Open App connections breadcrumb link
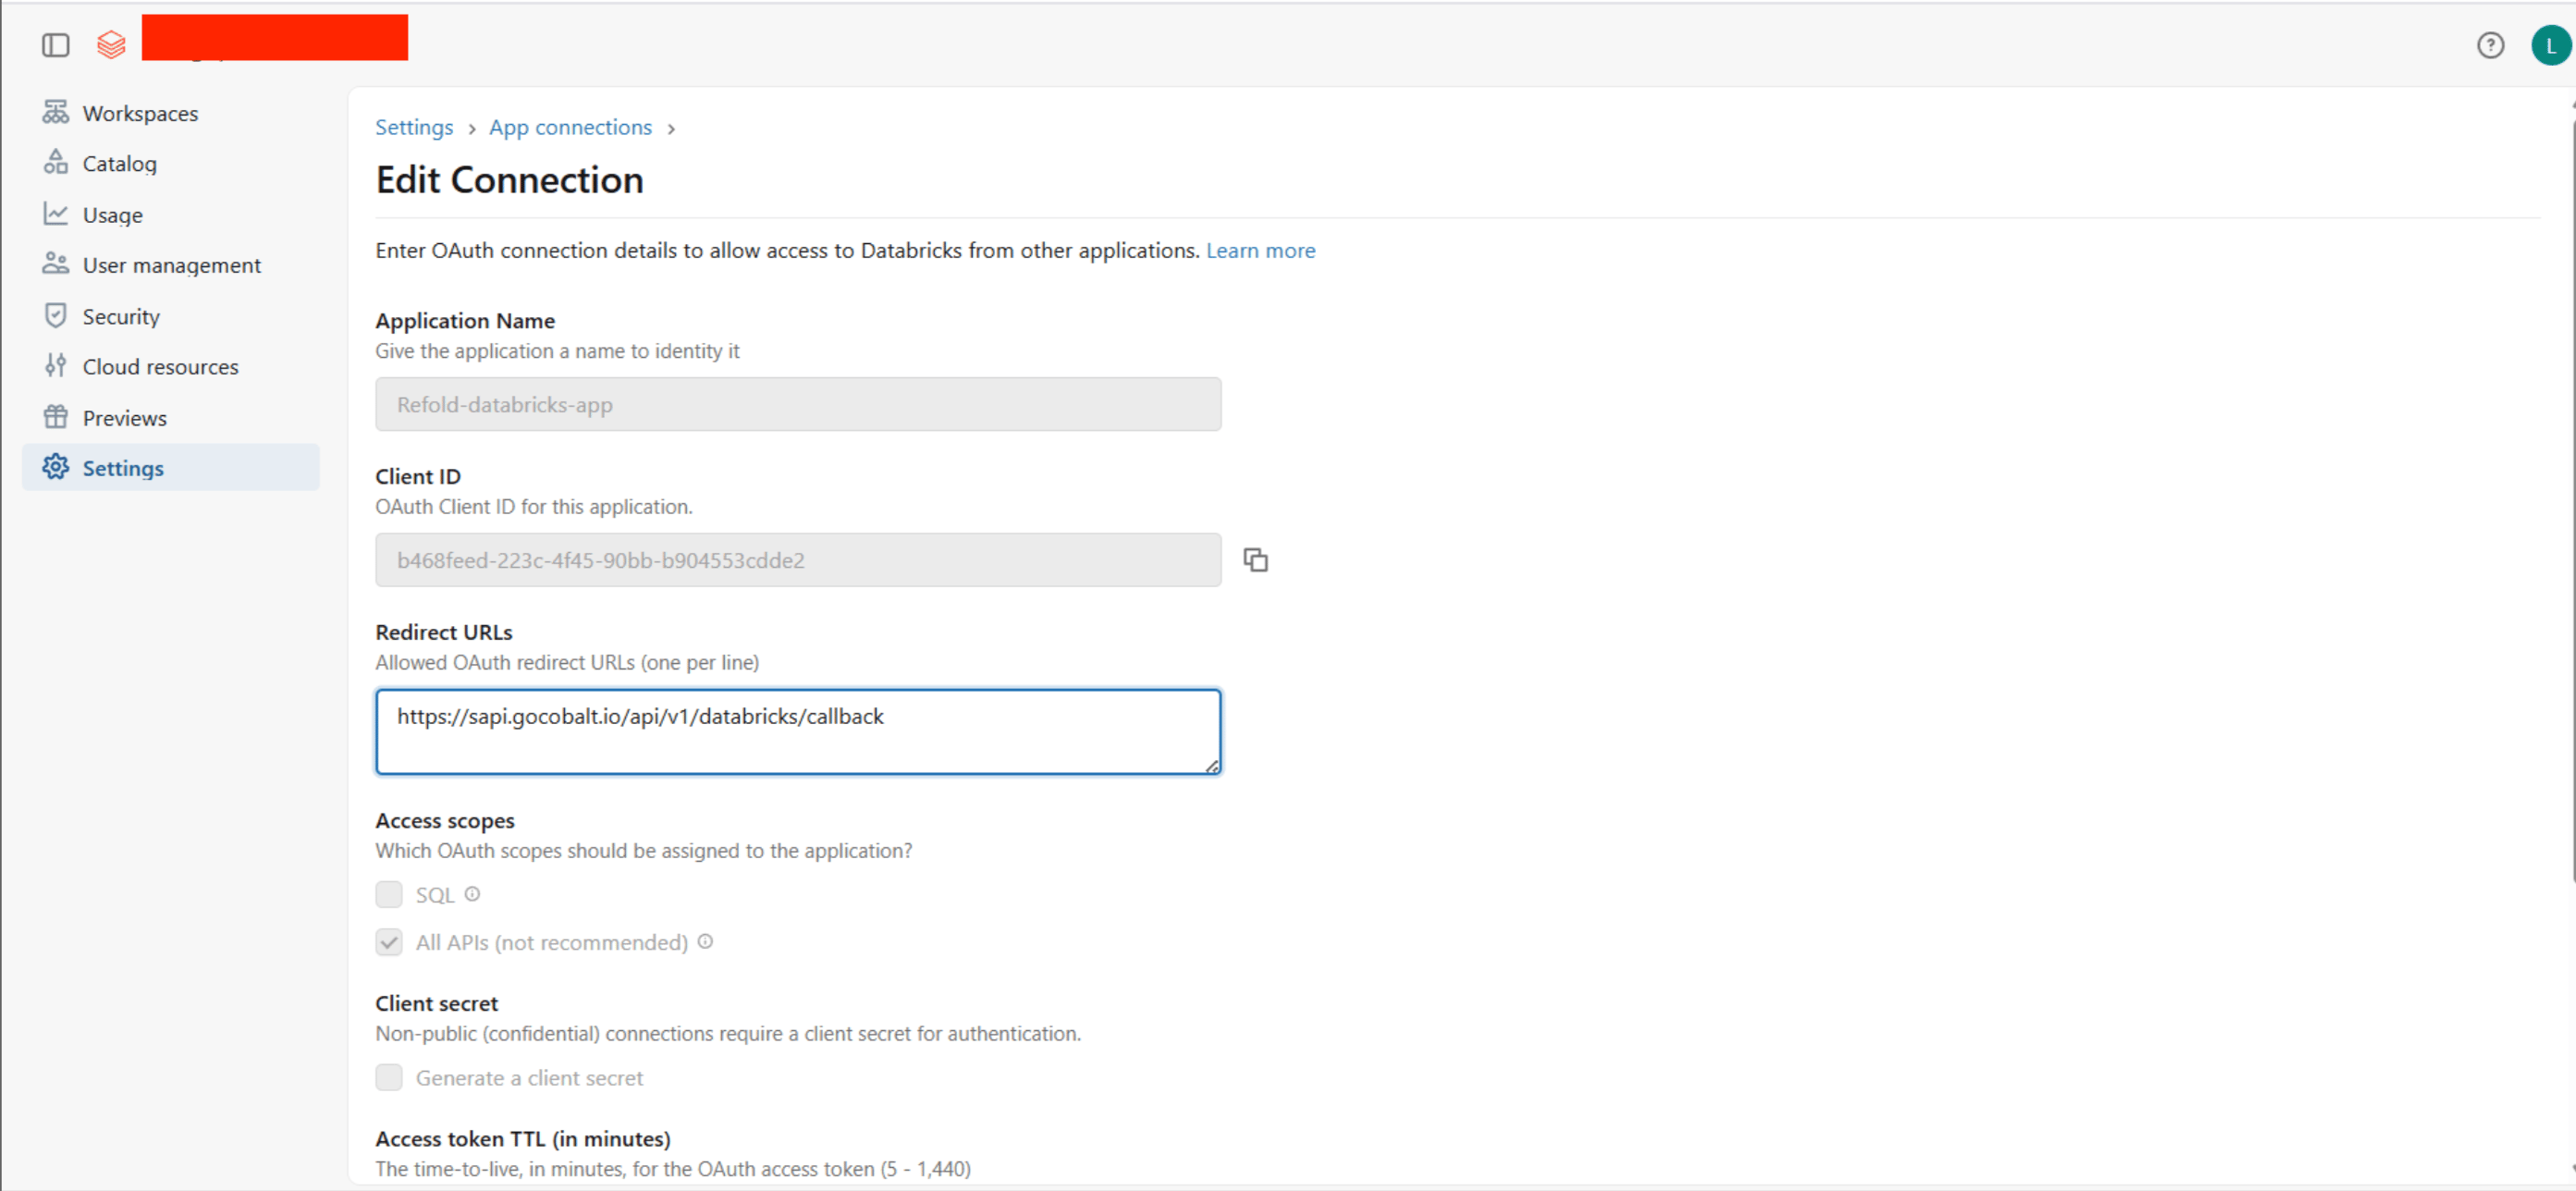The image size is (2576, 1191). pos(570,127)
